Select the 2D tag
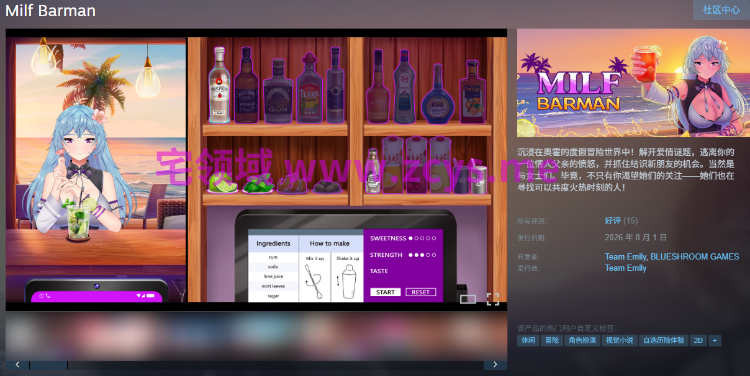Image resolution: width=750 pixels, height=376 pixels. tap(698, 341)
